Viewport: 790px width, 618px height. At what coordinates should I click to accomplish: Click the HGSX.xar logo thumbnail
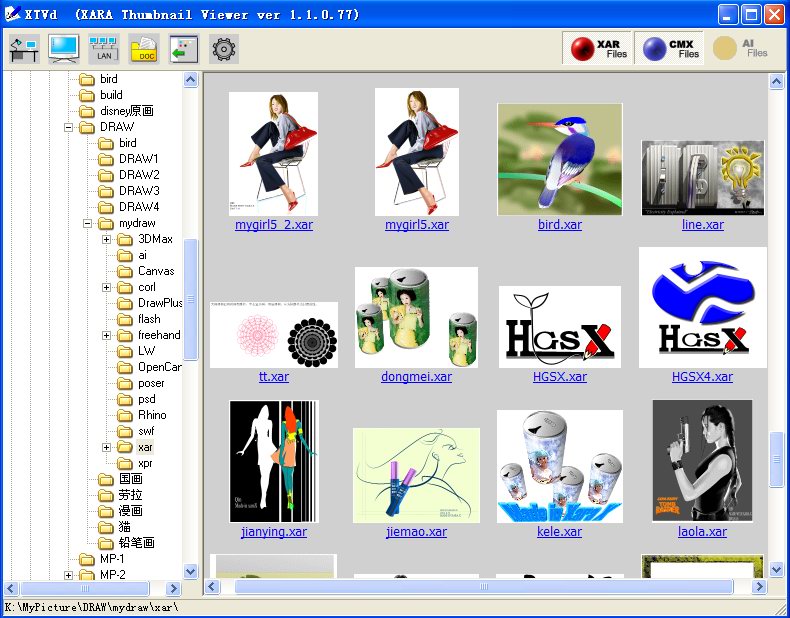[560, 327]
